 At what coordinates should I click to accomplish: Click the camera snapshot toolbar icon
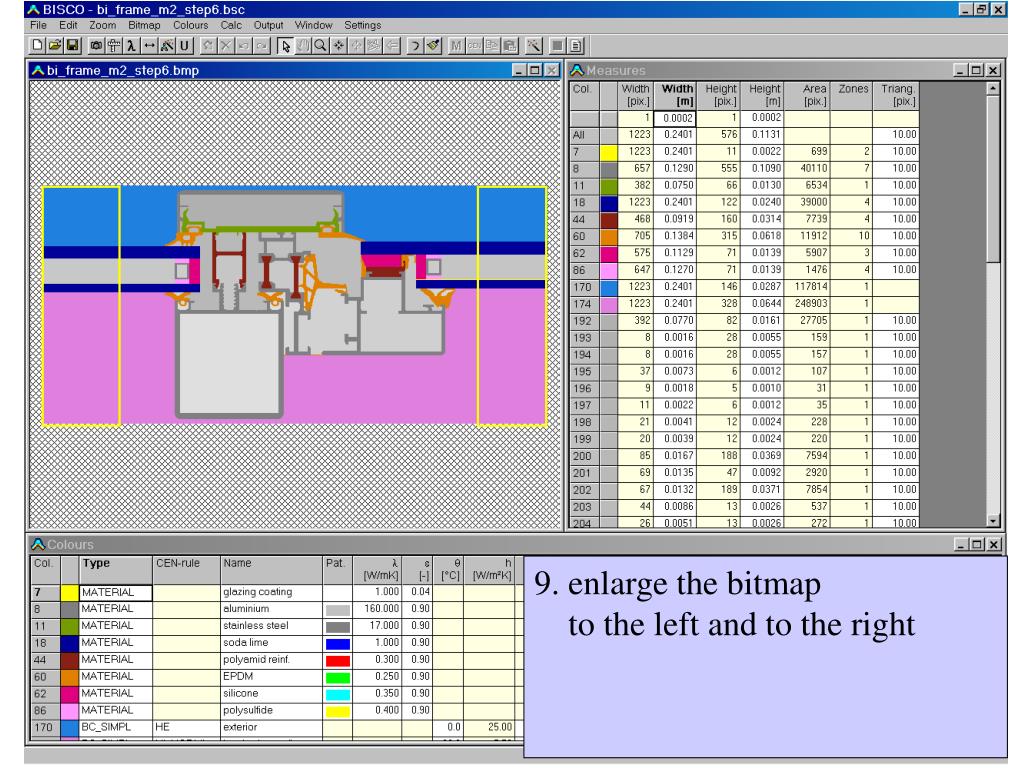97,46
